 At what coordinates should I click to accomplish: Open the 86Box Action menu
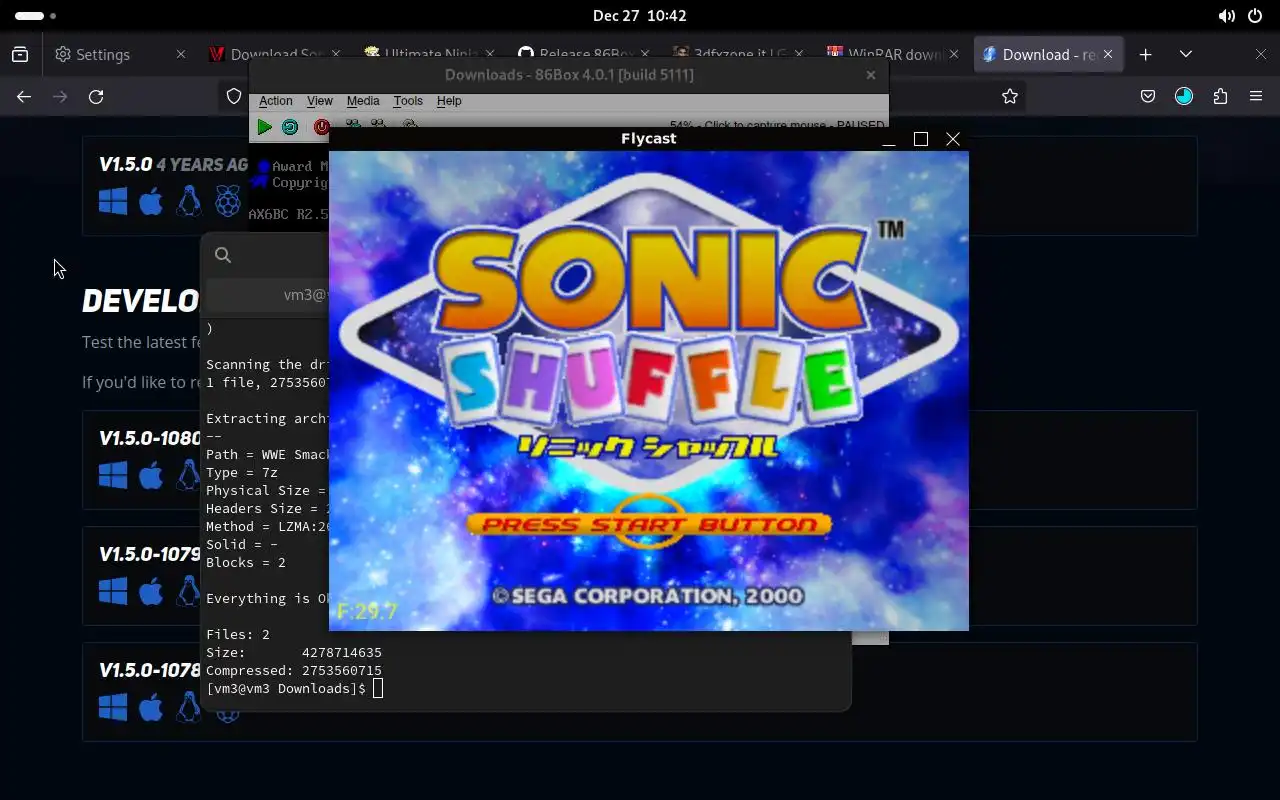point(276,101)
